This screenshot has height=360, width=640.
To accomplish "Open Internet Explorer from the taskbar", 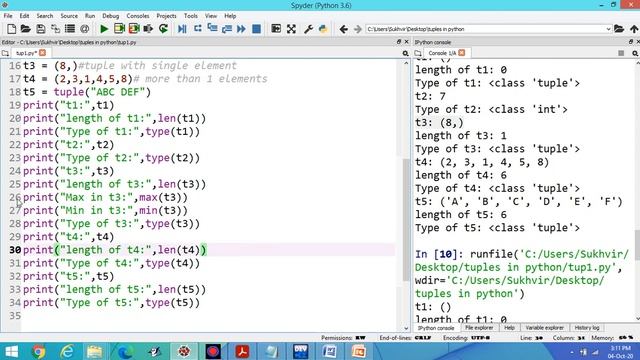I will (67, 351).
